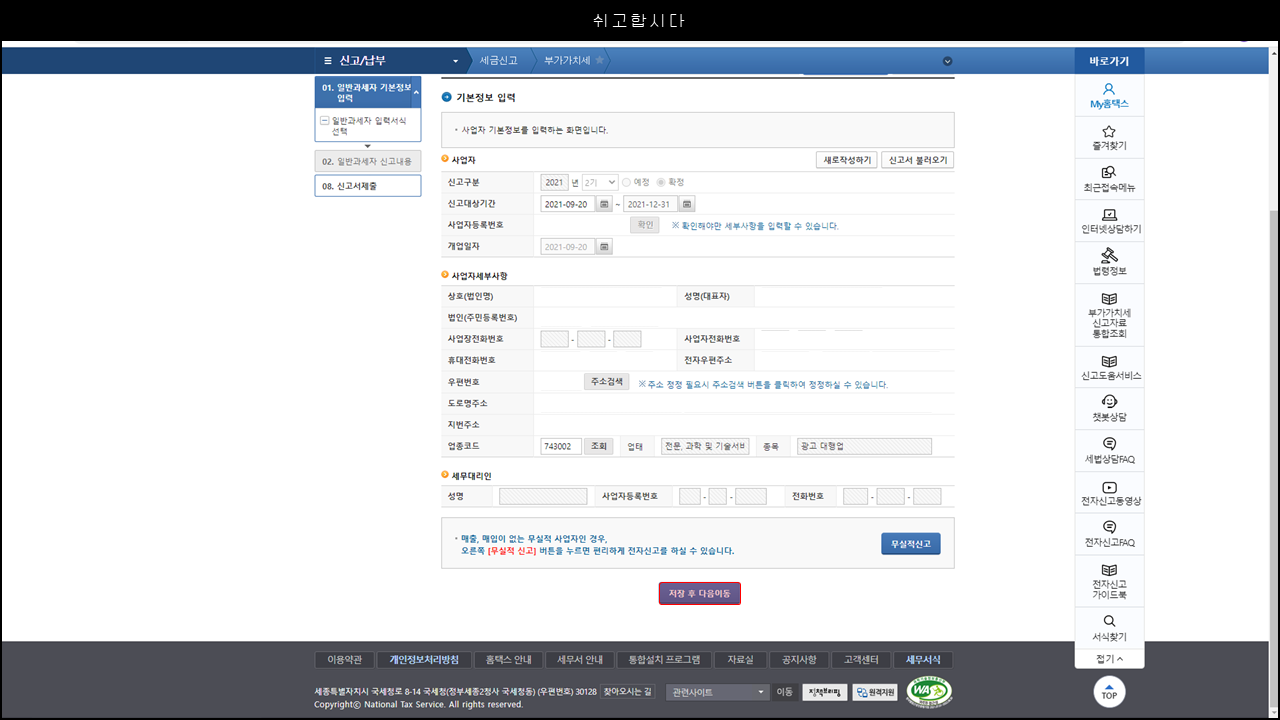Click 무실적신고 button
This screenshot has width=1280, height=720.
(910, 544)
